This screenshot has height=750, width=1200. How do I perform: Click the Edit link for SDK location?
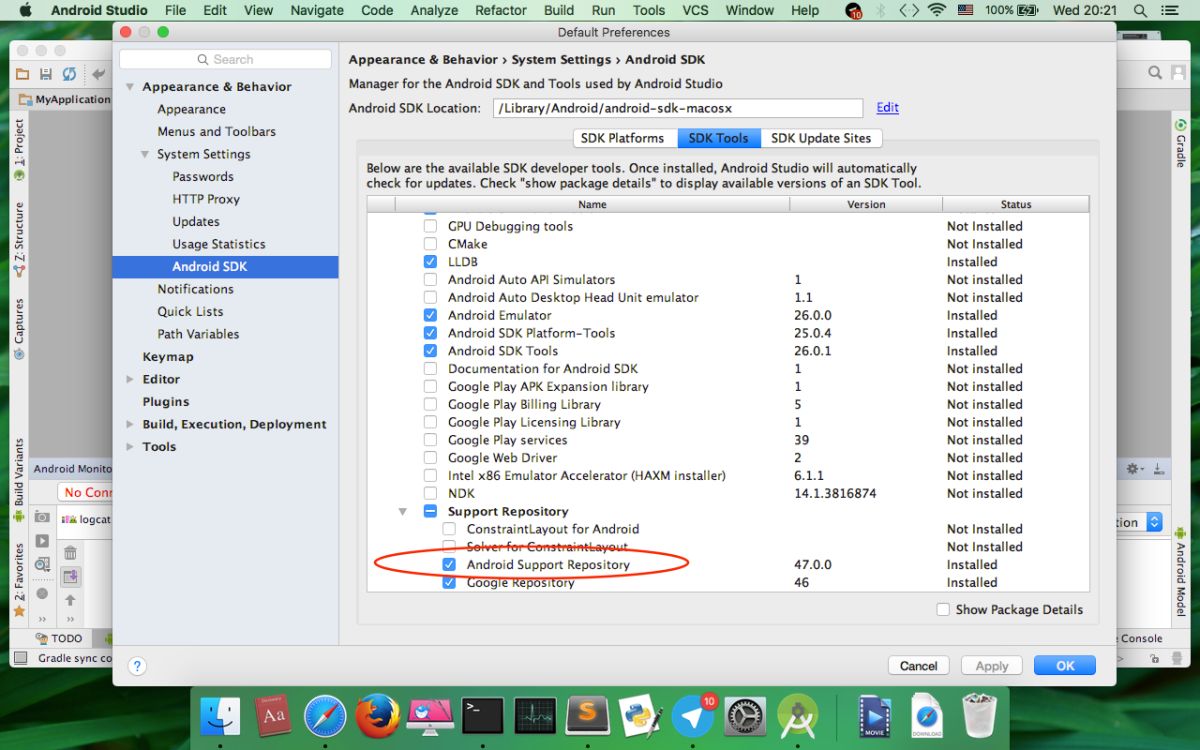[x=887, y=108]
